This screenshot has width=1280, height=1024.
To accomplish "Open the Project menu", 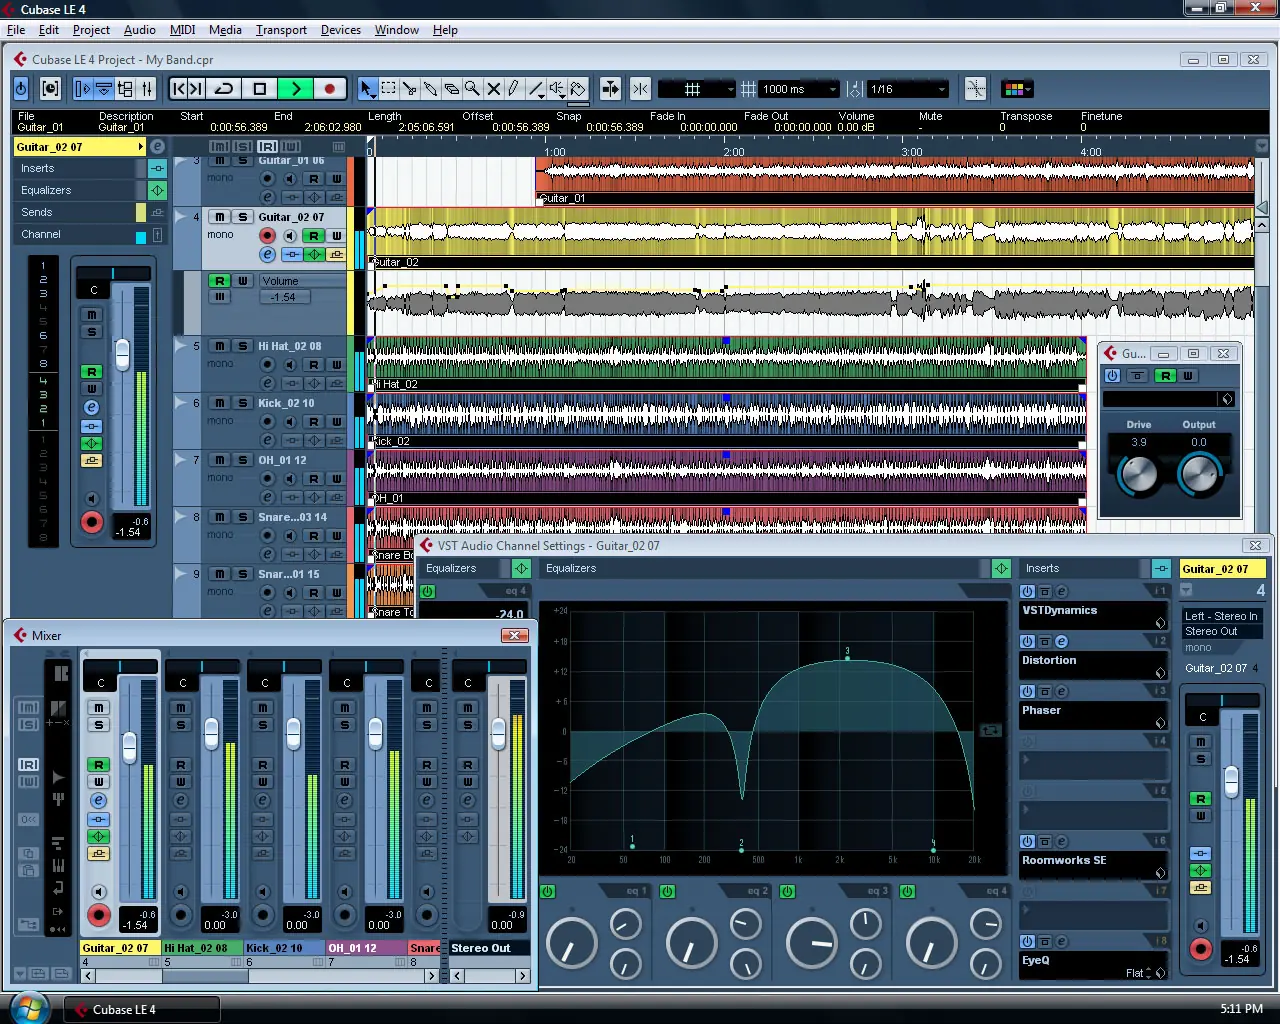I will [91, 30].
